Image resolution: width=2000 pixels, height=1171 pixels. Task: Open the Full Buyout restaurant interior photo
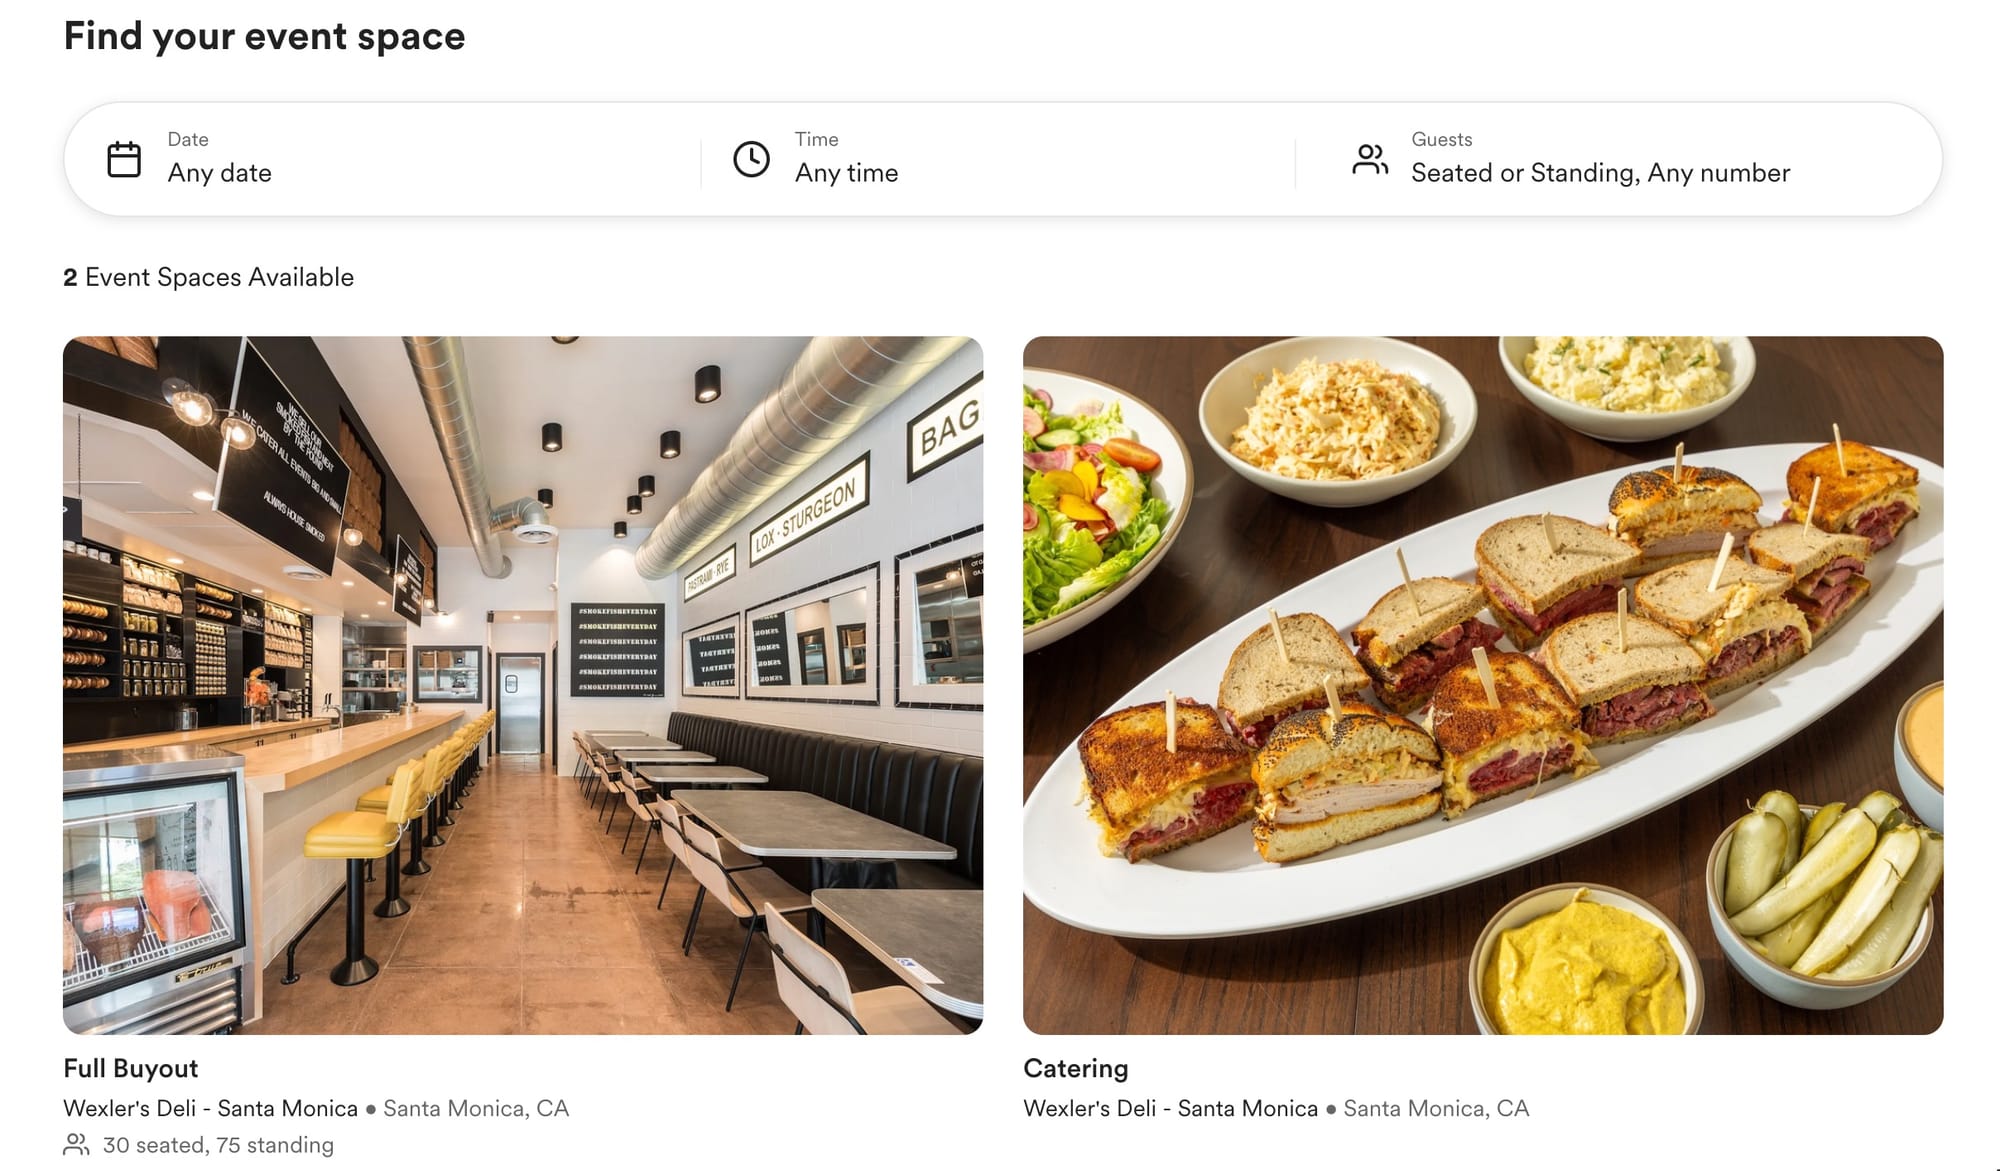click(523, 685)
